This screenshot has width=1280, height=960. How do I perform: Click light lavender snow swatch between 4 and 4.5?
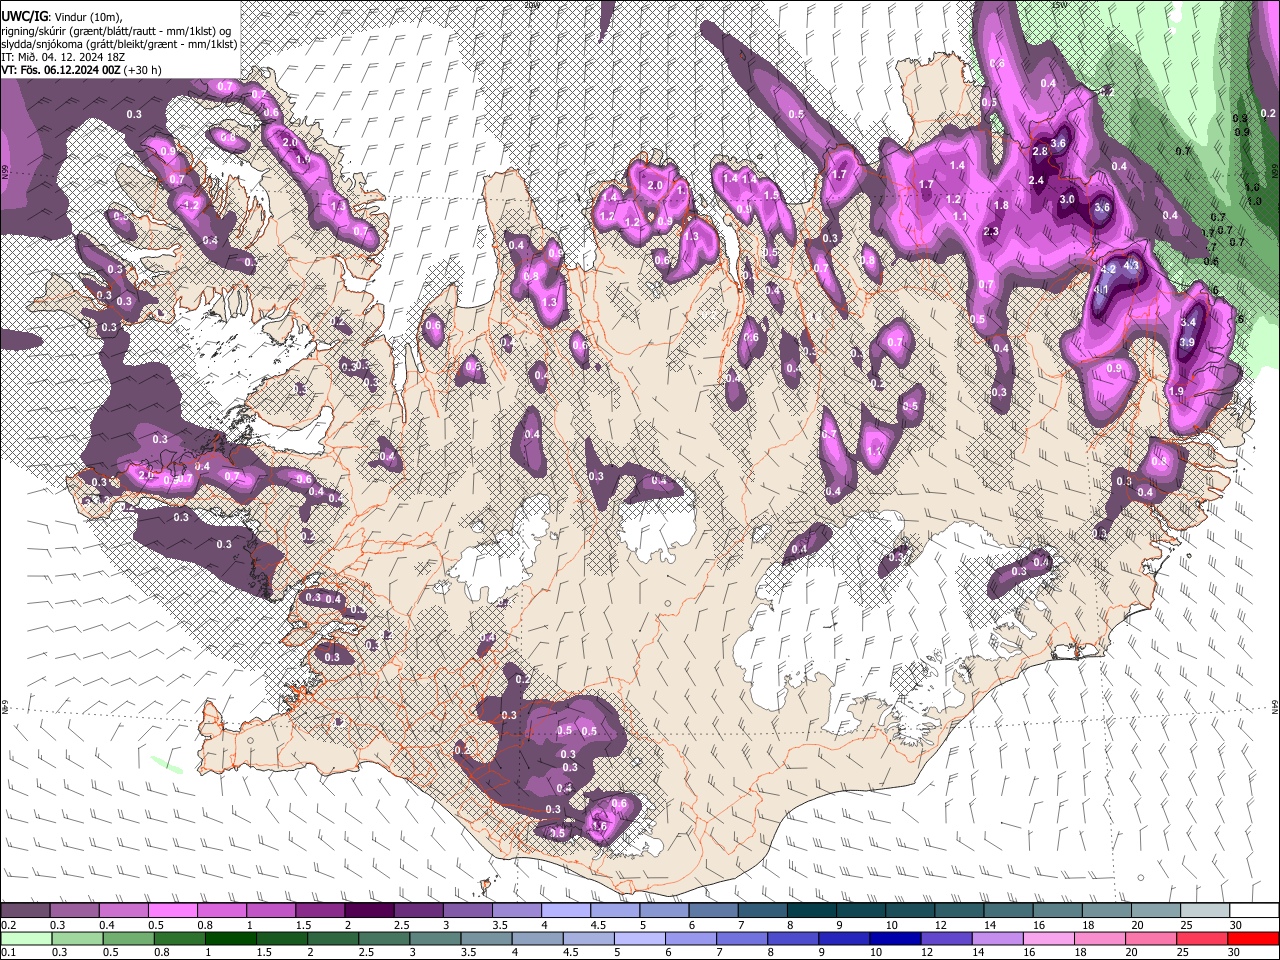(x=566, y=911)
